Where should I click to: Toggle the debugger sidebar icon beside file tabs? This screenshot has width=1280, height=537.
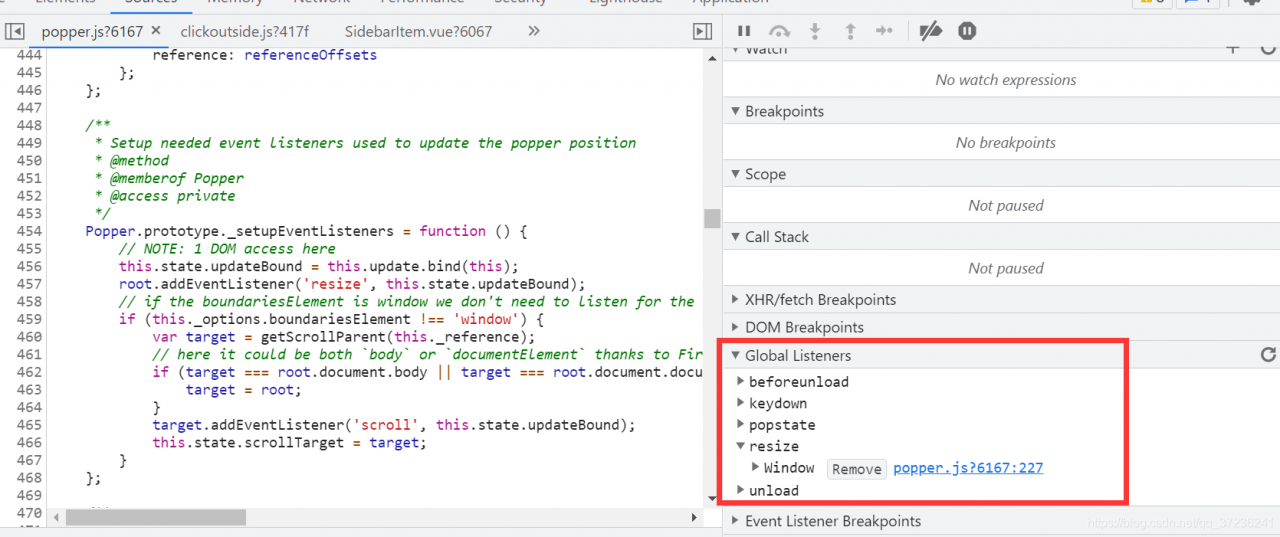click(702, 32)
